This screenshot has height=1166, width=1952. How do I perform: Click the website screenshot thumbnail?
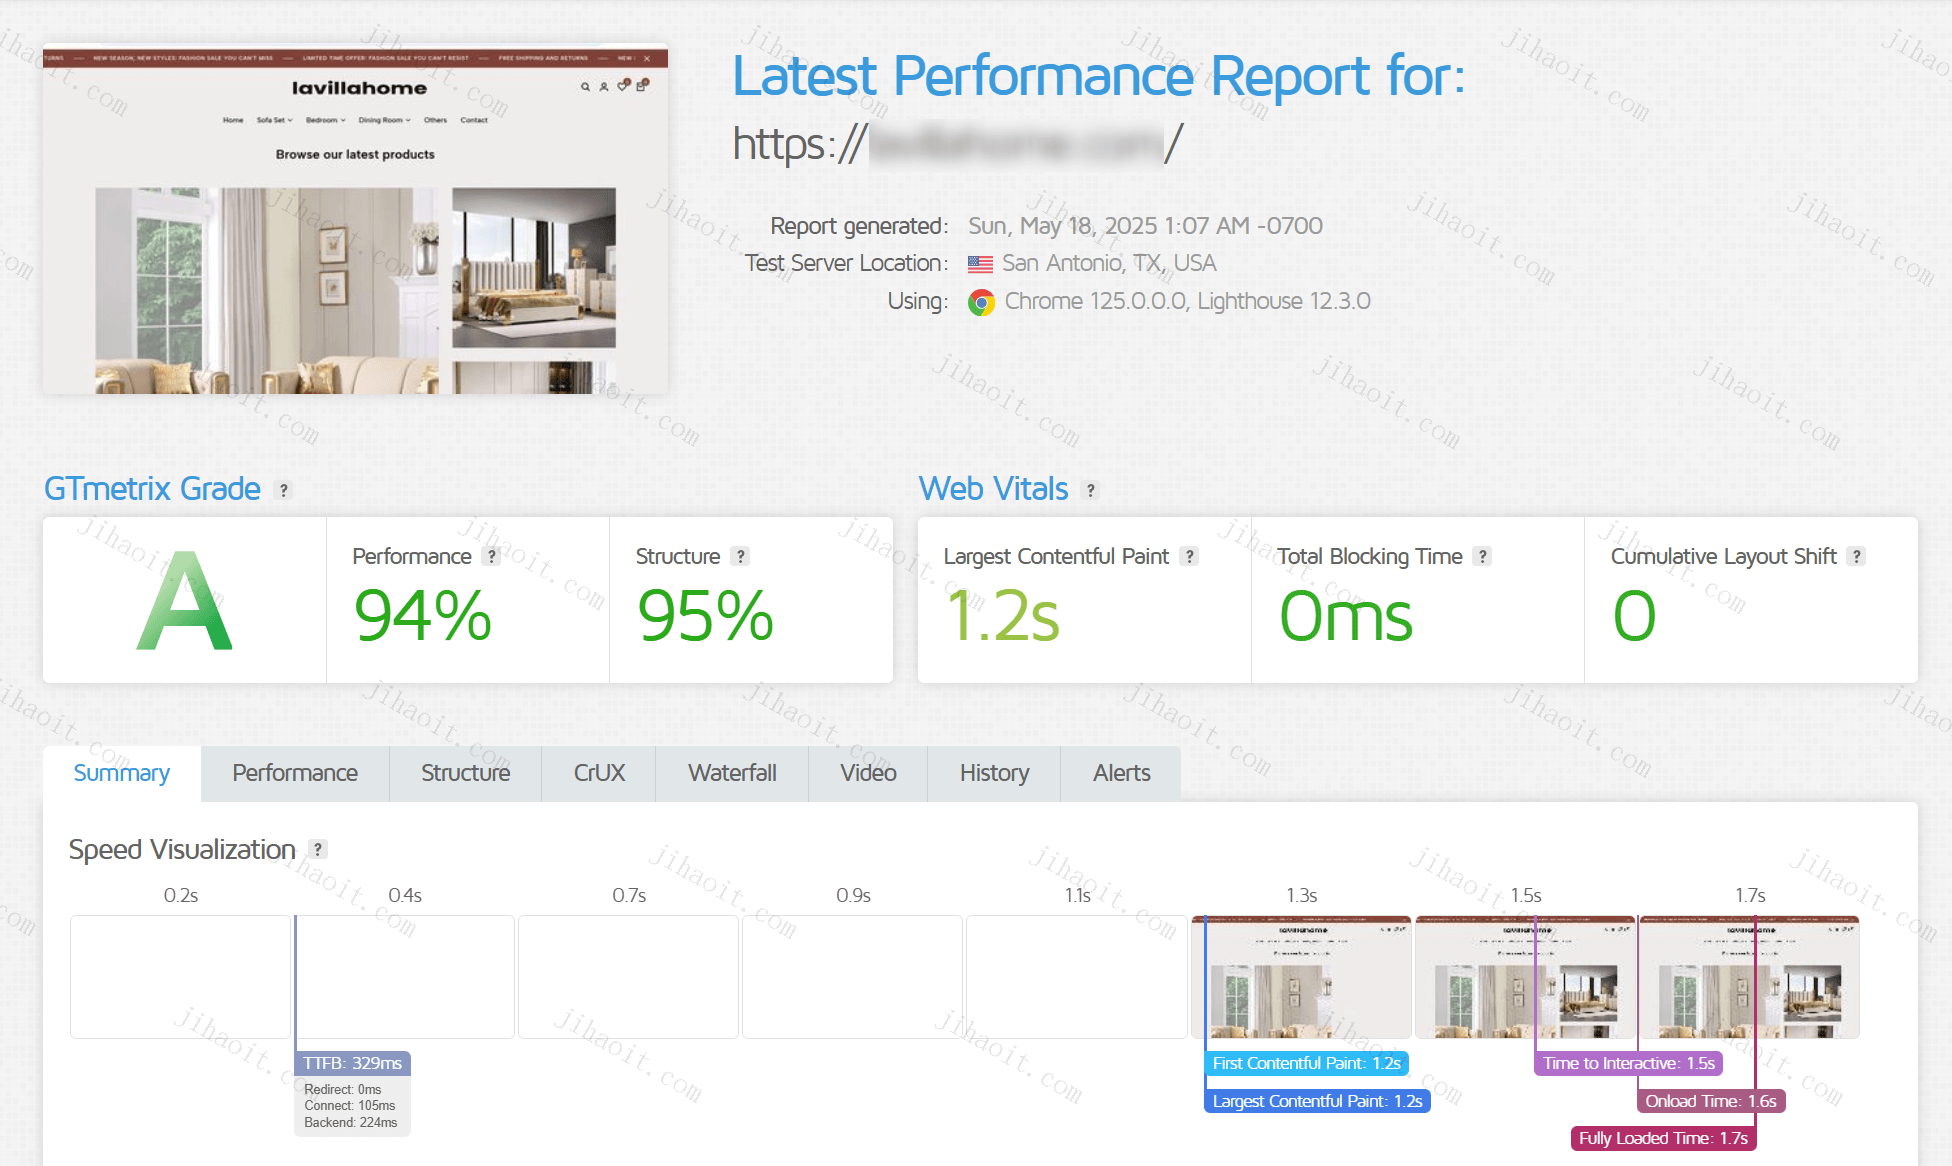(355, 219)
